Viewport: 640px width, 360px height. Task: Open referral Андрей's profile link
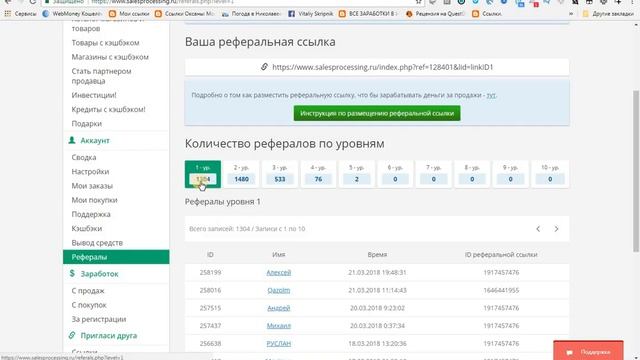click(279, 308)
